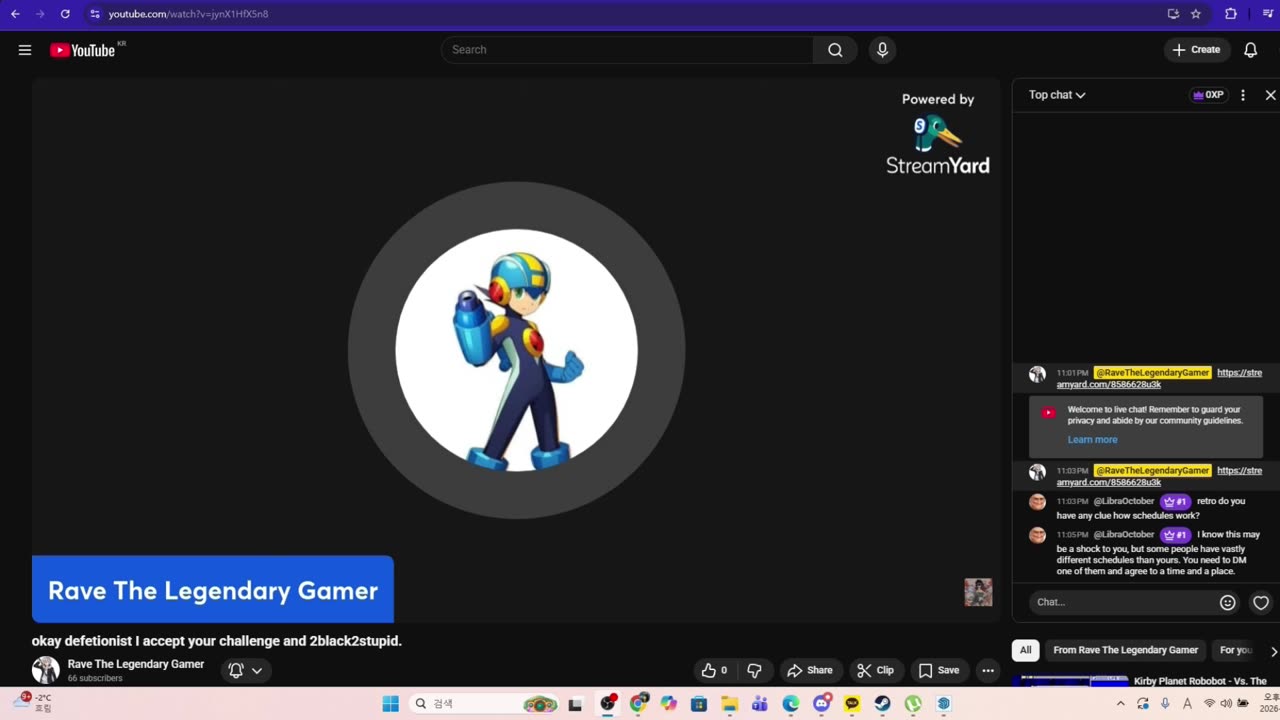
Task: Click the chat message input box
Action: pos(1121,602)
